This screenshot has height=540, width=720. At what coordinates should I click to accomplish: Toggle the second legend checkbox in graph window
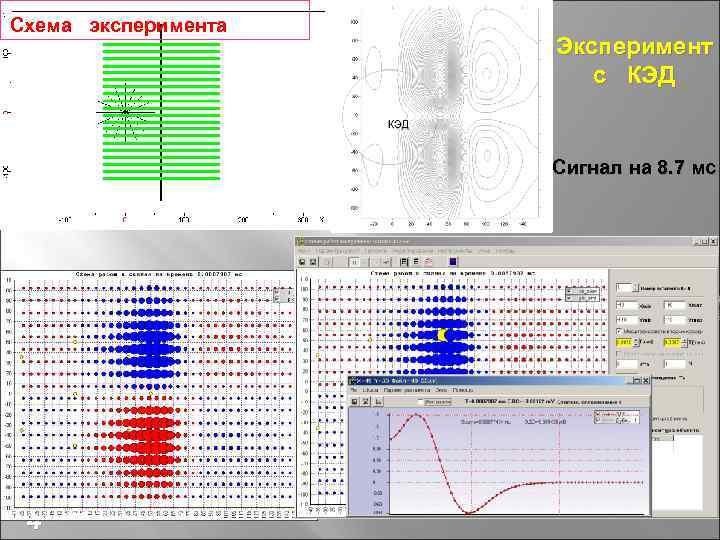click(598, 420)
